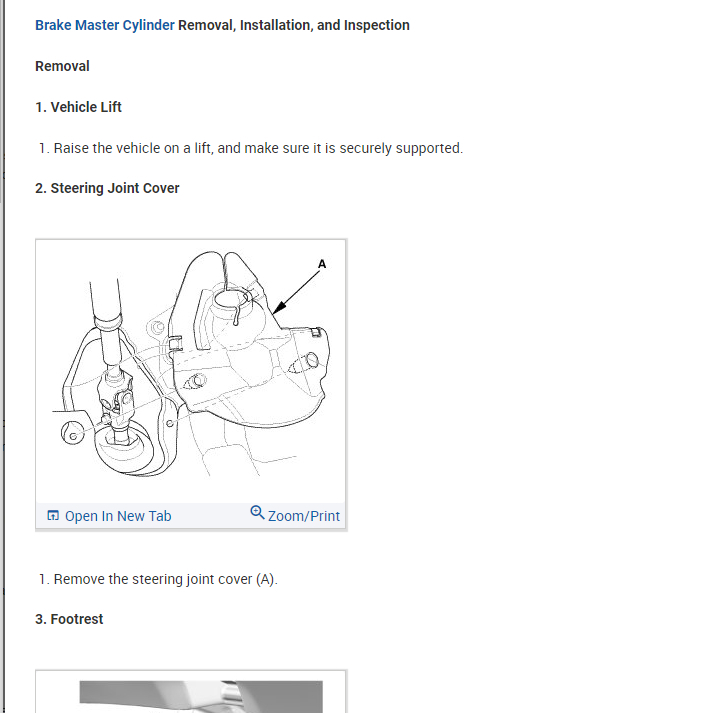728x713 pixels.
Task: Click the arrowhead pointing at the cover
Action: [x=280, y=307]
